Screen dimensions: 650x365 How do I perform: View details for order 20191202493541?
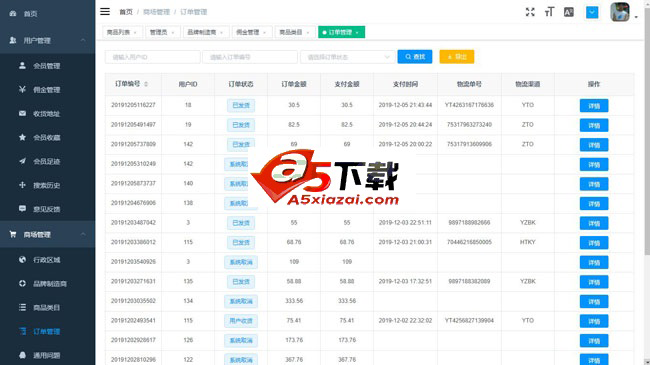coord(594,321)
